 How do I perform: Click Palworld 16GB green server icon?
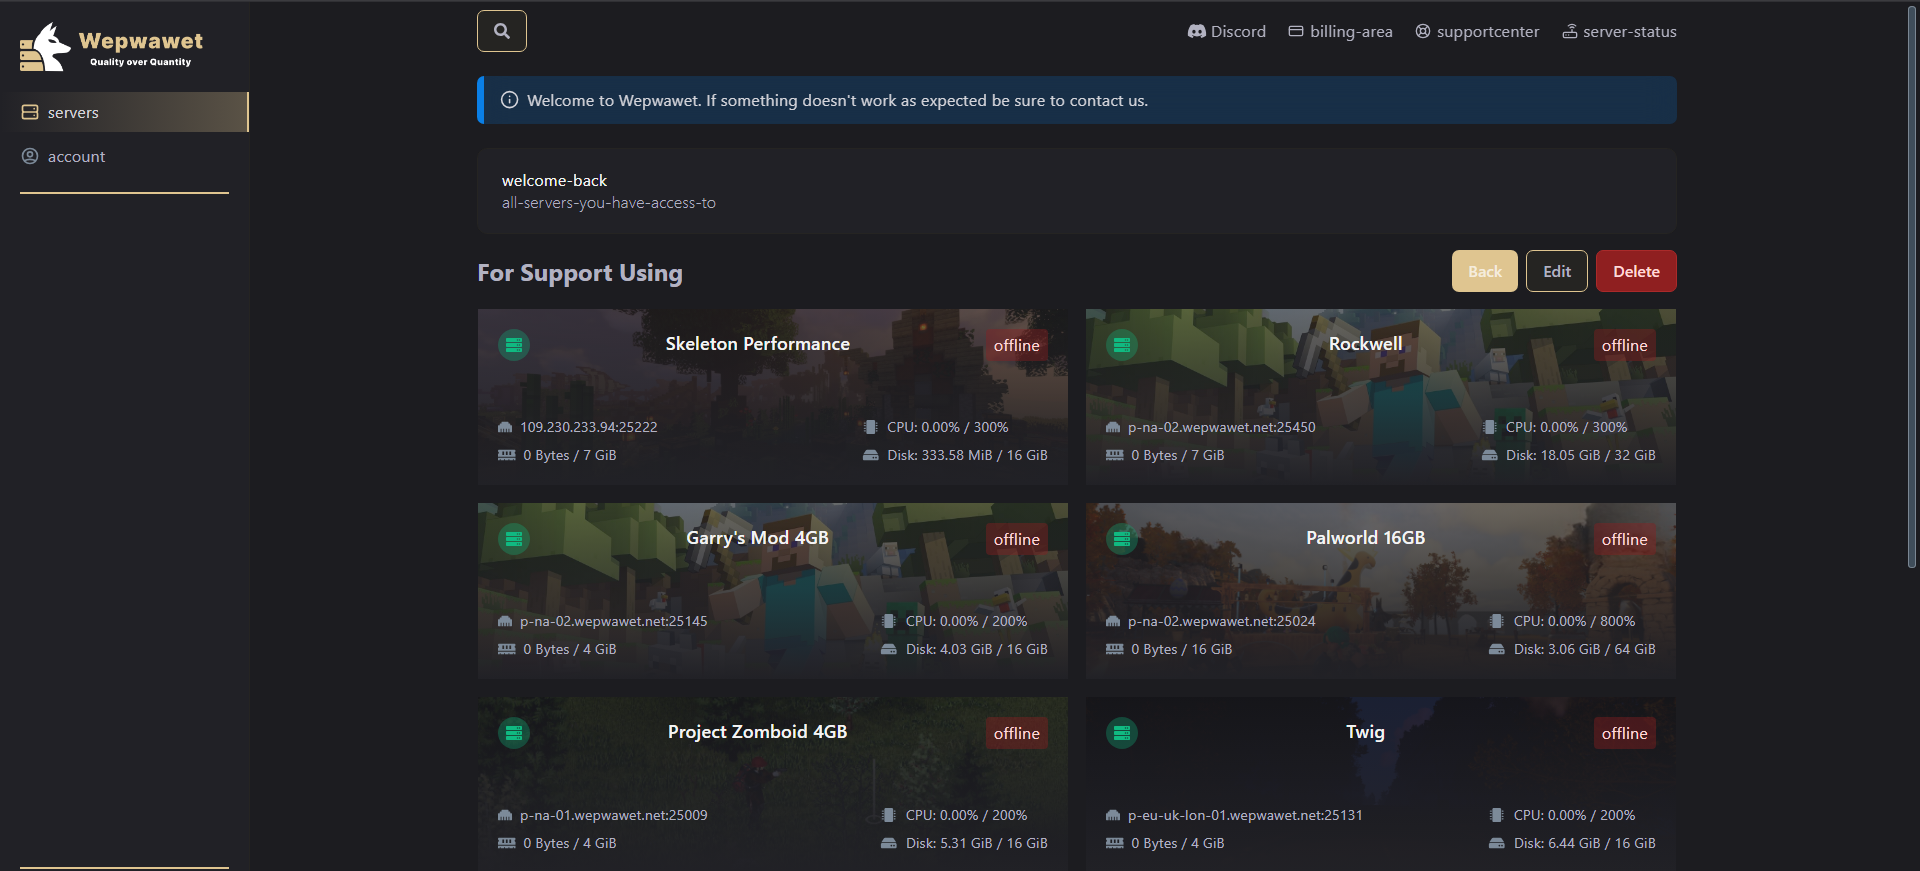click(x=1122, y=539)
